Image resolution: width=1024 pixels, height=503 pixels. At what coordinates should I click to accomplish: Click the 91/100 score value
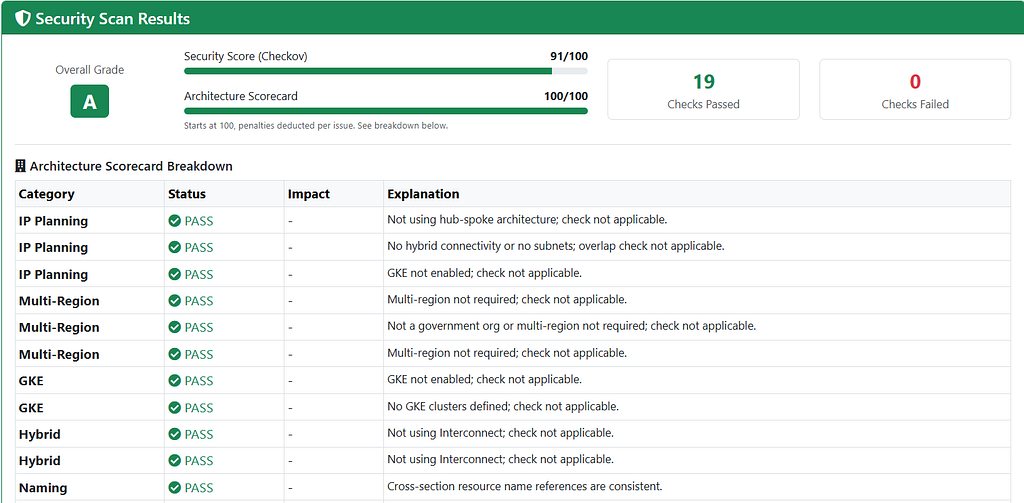[569, 57]
